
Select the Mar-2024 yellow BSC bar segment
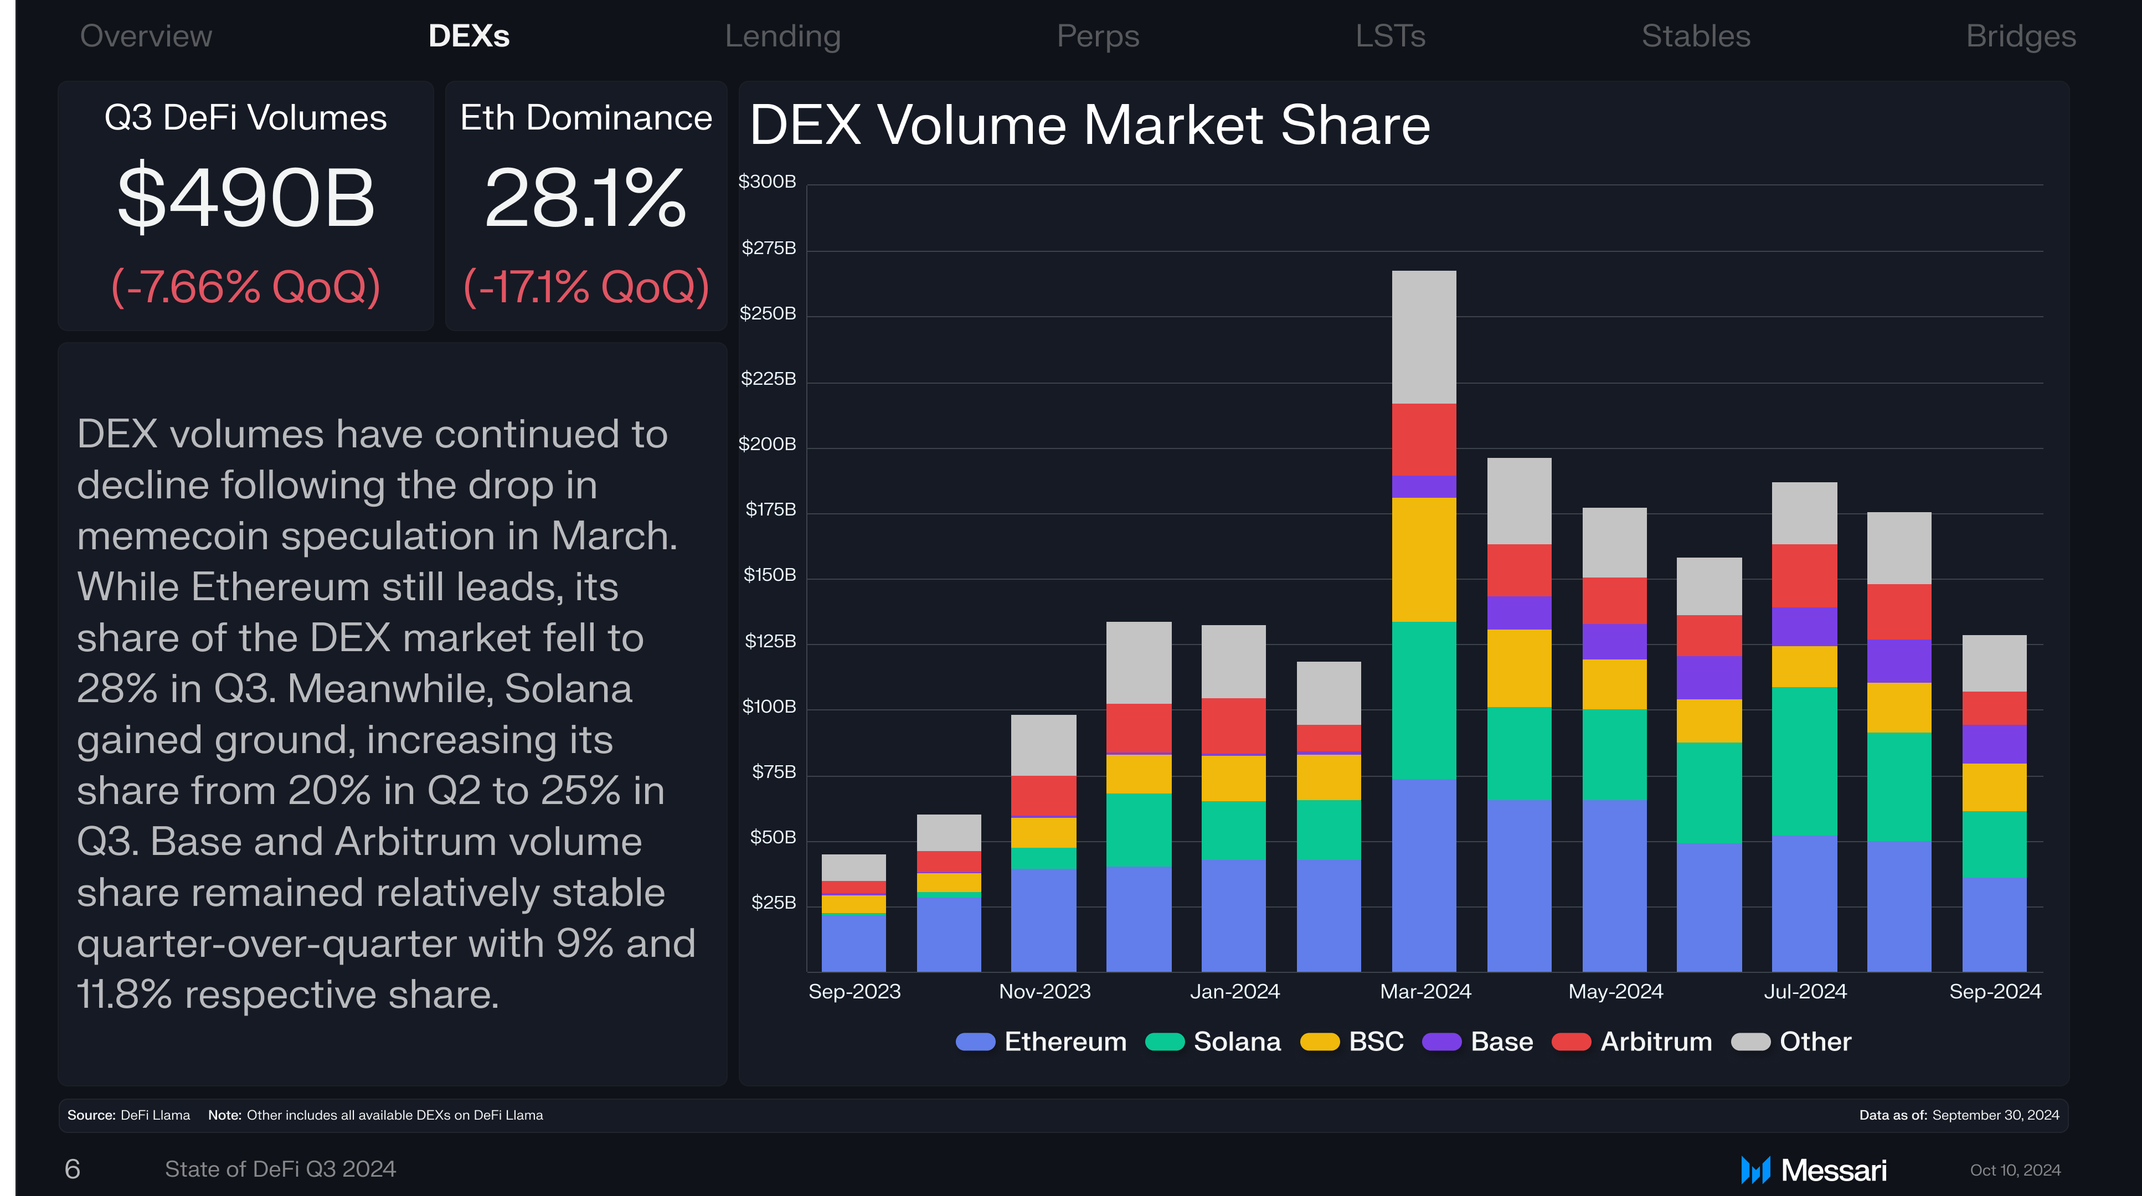click(x=1424, y=560)
